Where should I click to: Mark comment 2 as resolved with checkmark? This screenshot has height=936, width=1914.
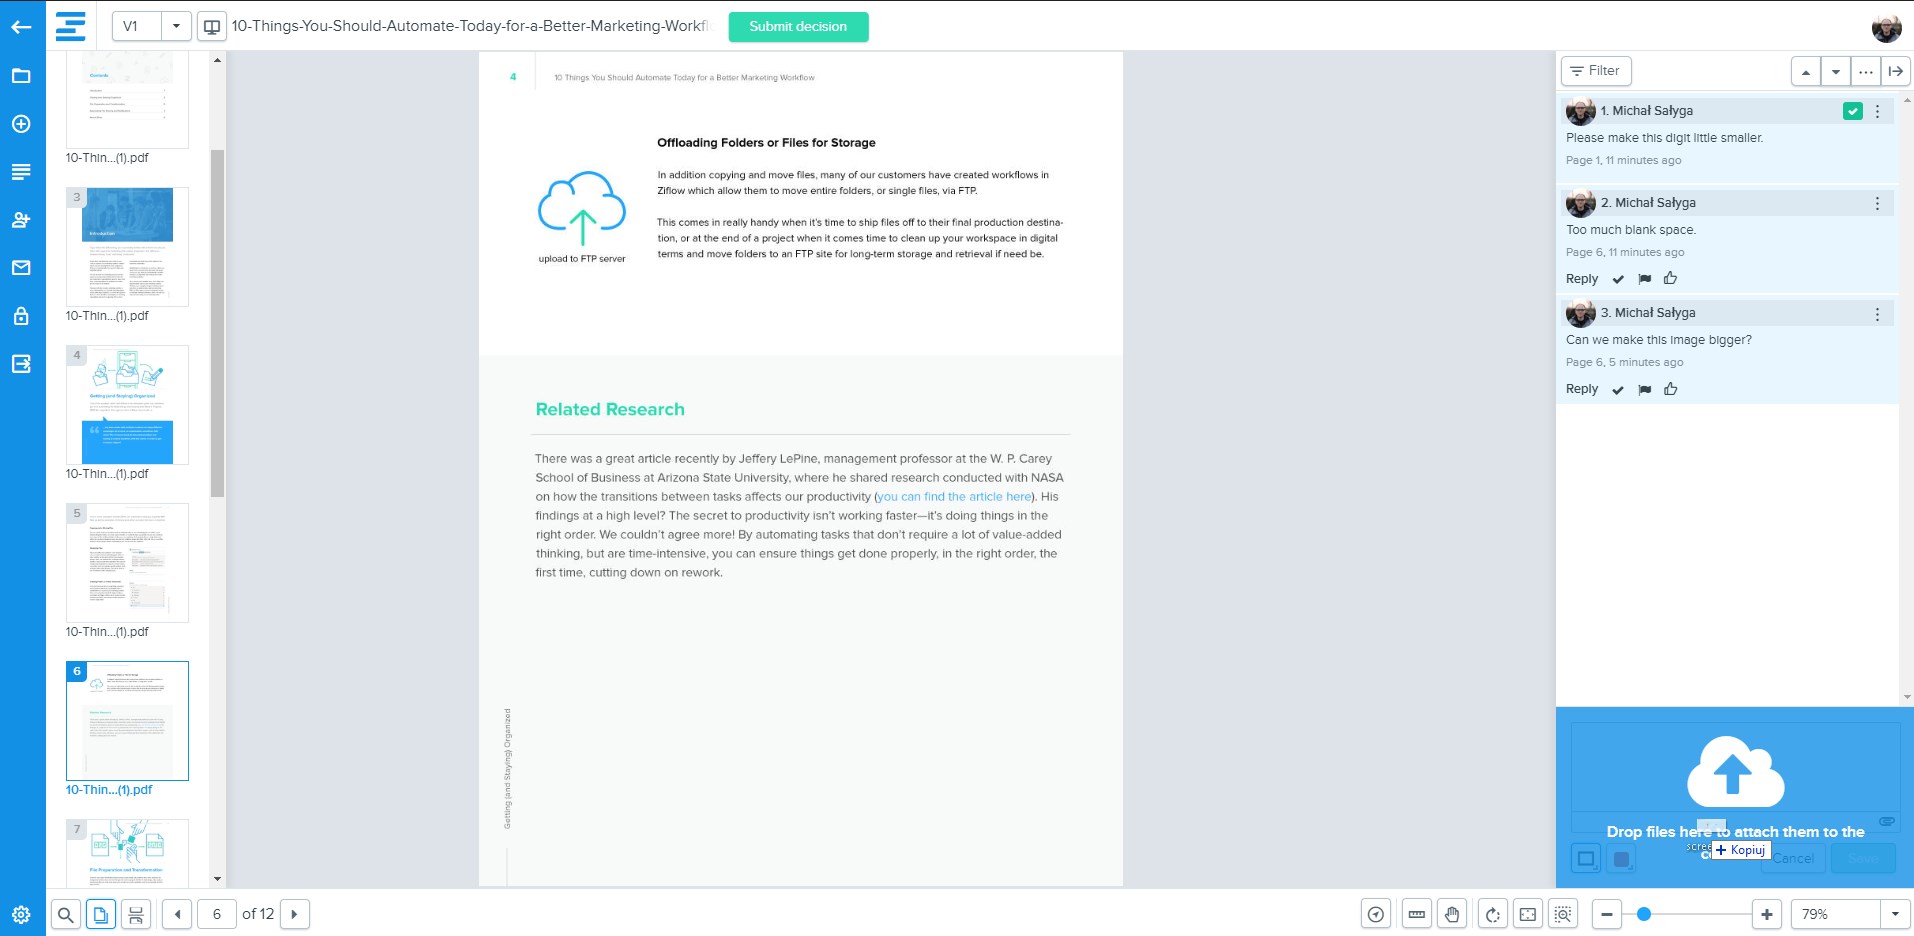[1618, 279]
